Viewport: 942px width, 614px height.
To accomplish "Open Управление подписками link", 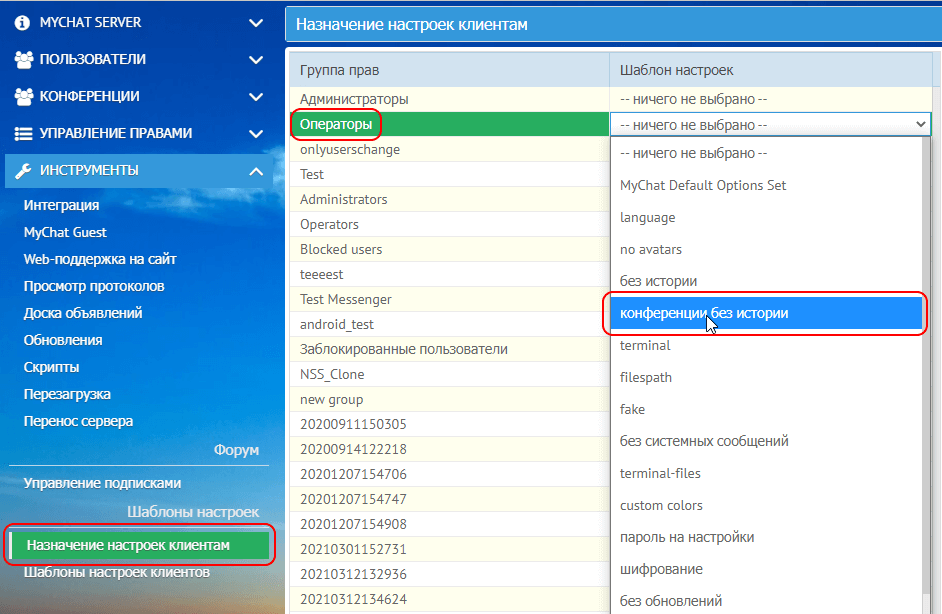I will pos(102,483).
